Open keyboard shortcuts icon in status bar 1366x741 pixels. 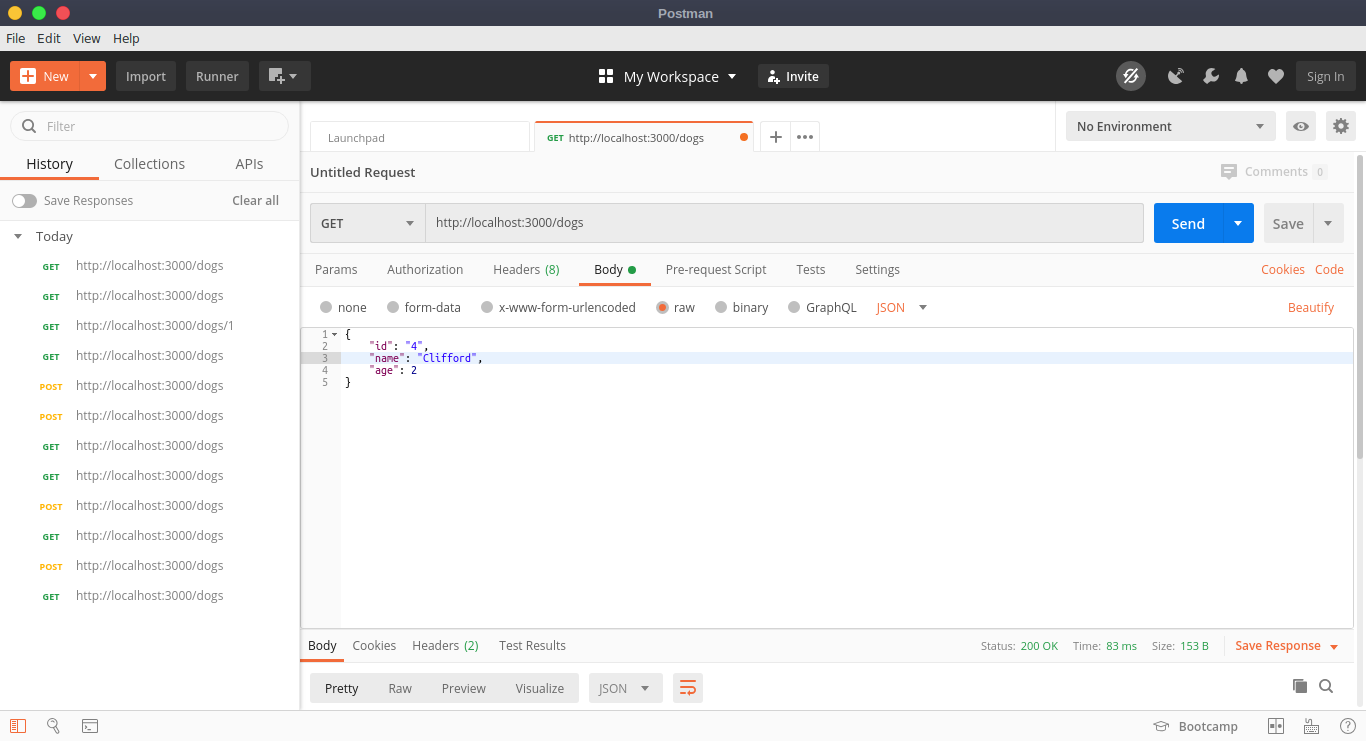pos(1311,726)
